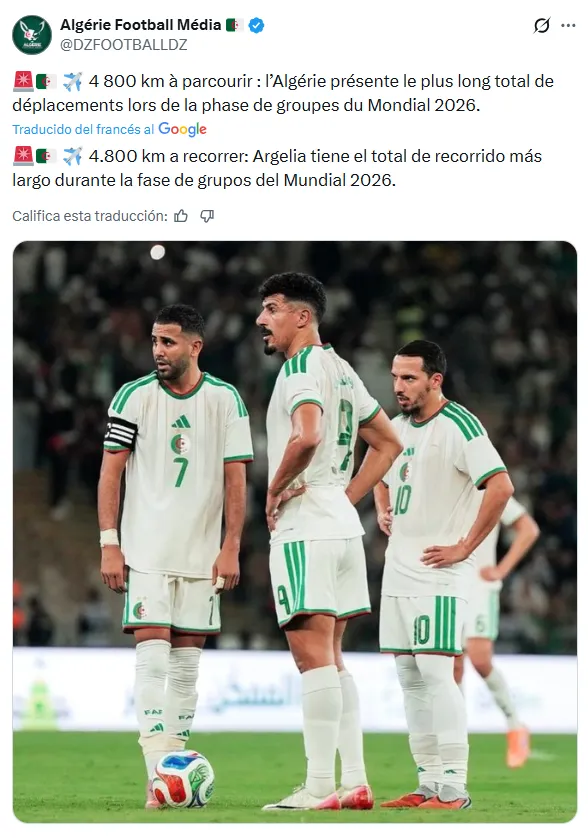Open the Algérie Football Média account name

click(x=141, y=25)
